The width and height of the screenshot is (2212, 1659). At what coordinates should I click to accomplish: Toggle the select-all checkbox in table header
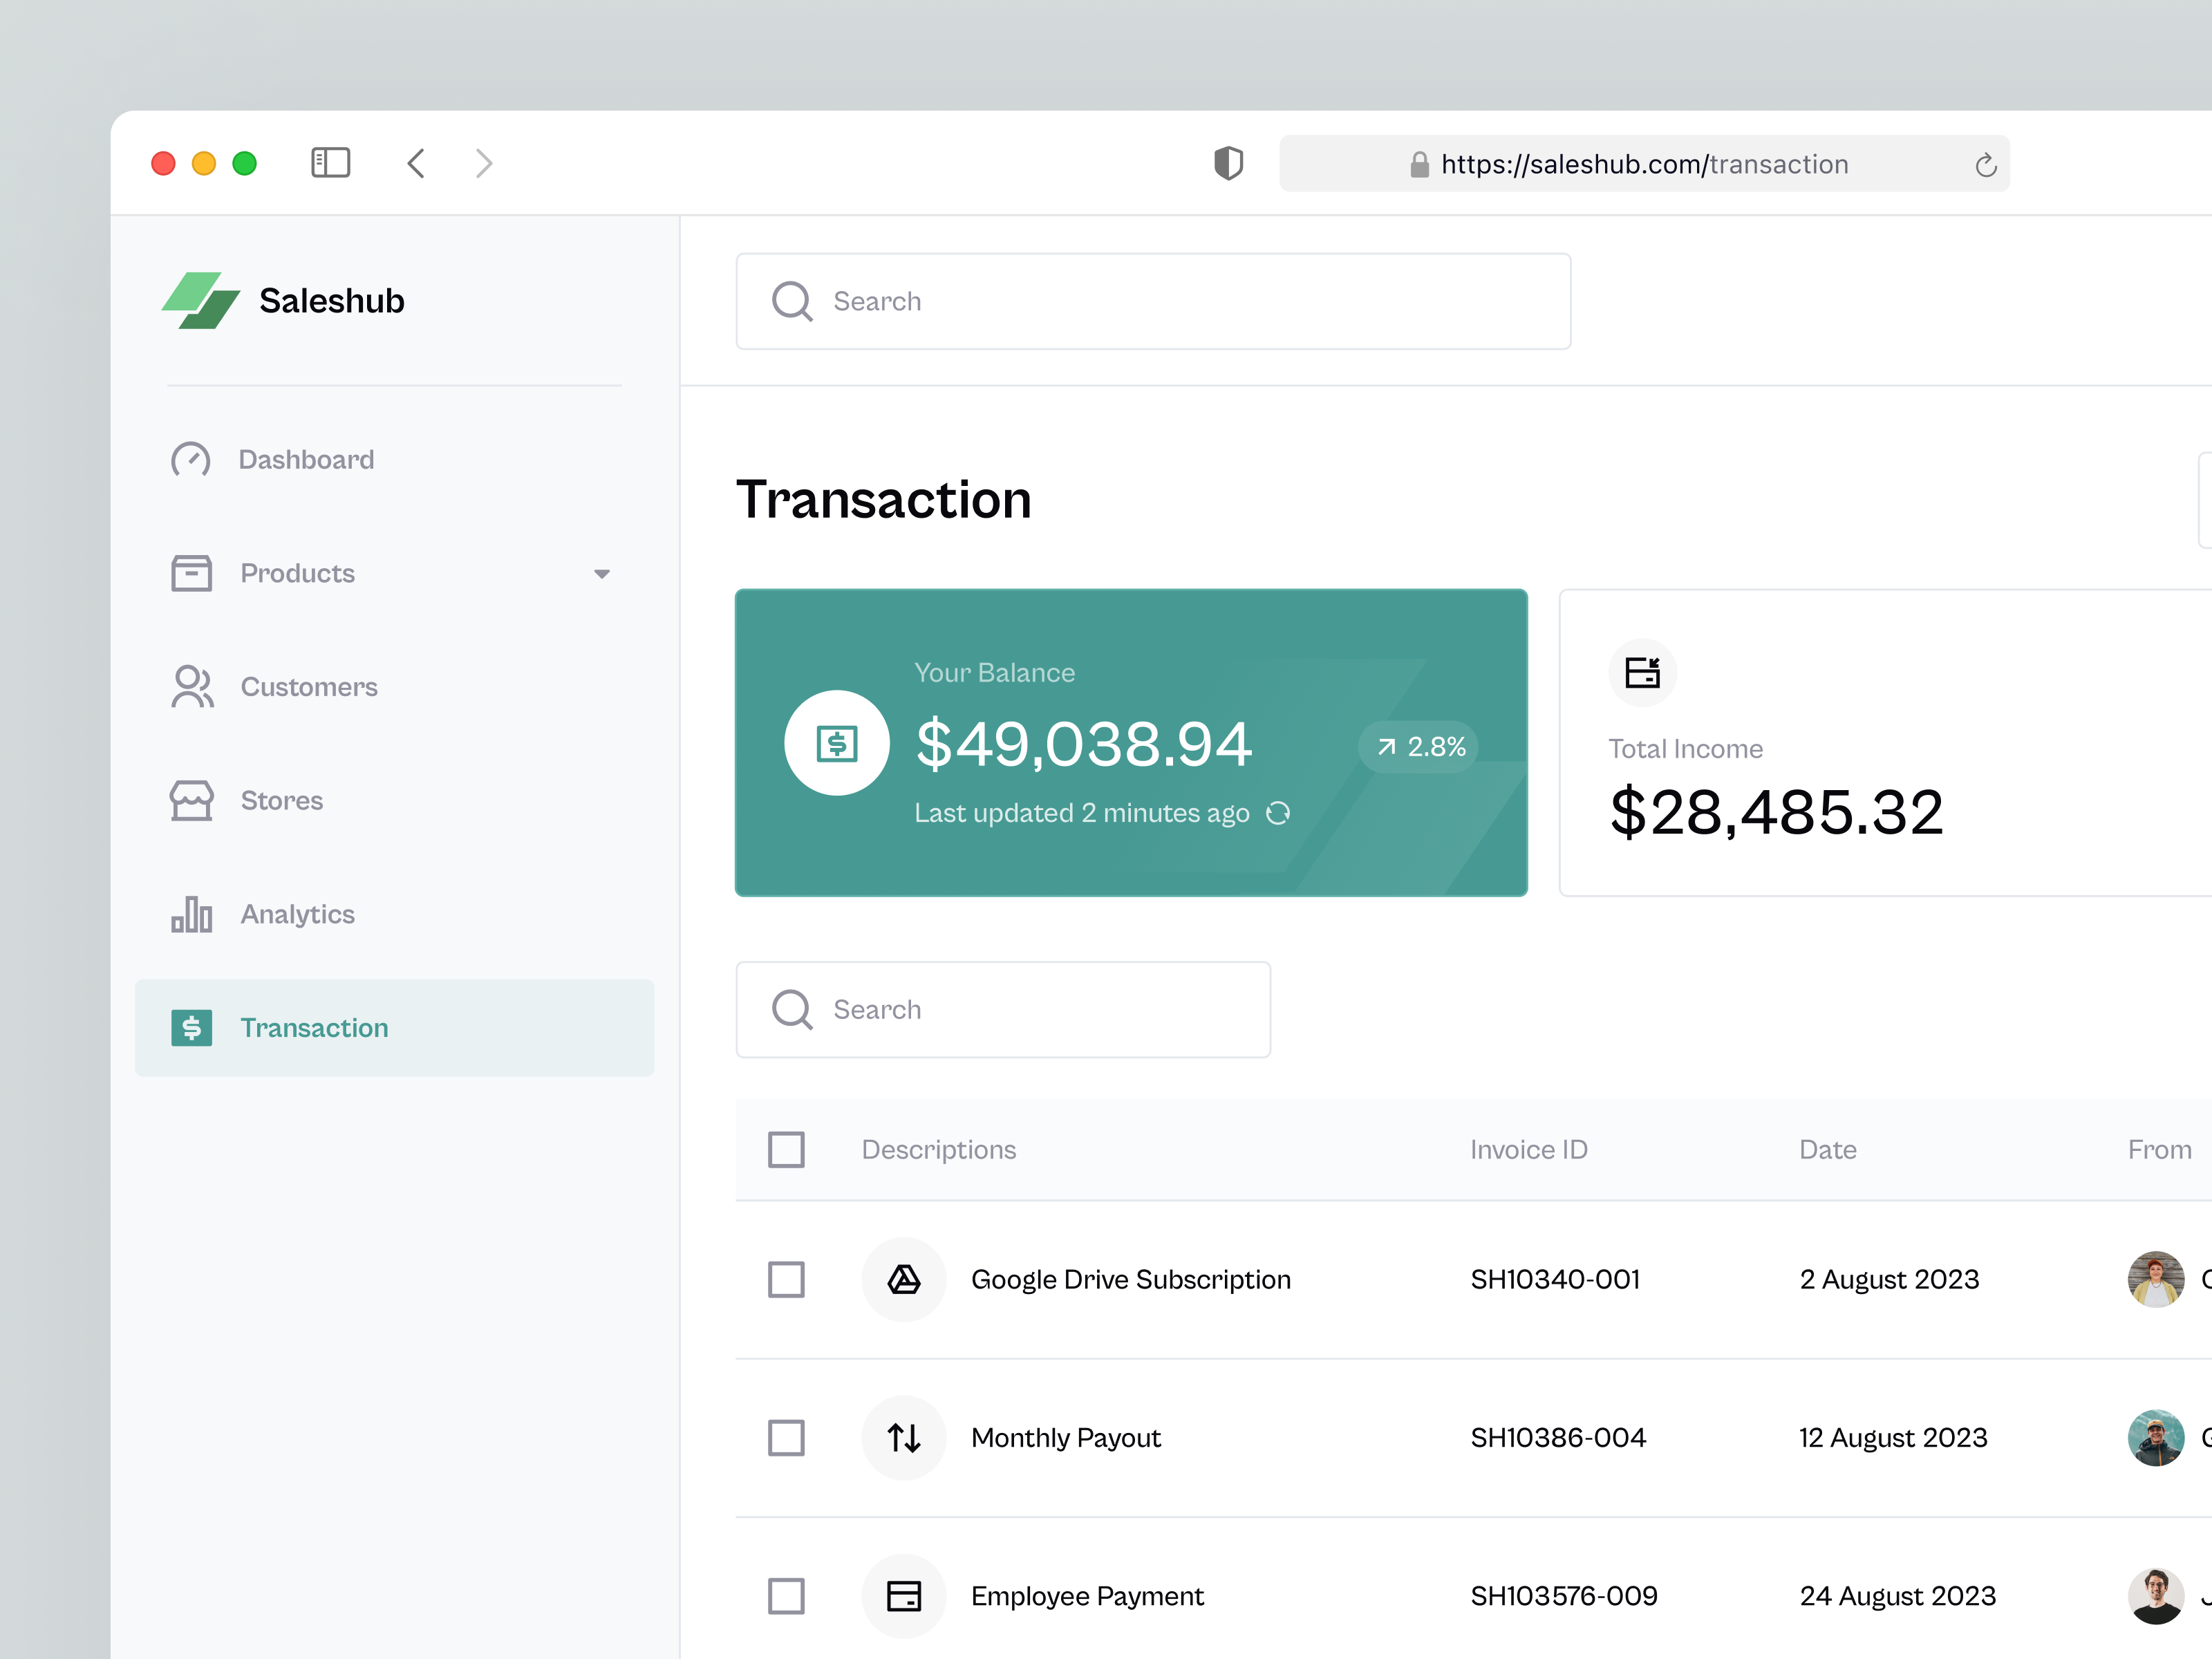click(787, 1150)
